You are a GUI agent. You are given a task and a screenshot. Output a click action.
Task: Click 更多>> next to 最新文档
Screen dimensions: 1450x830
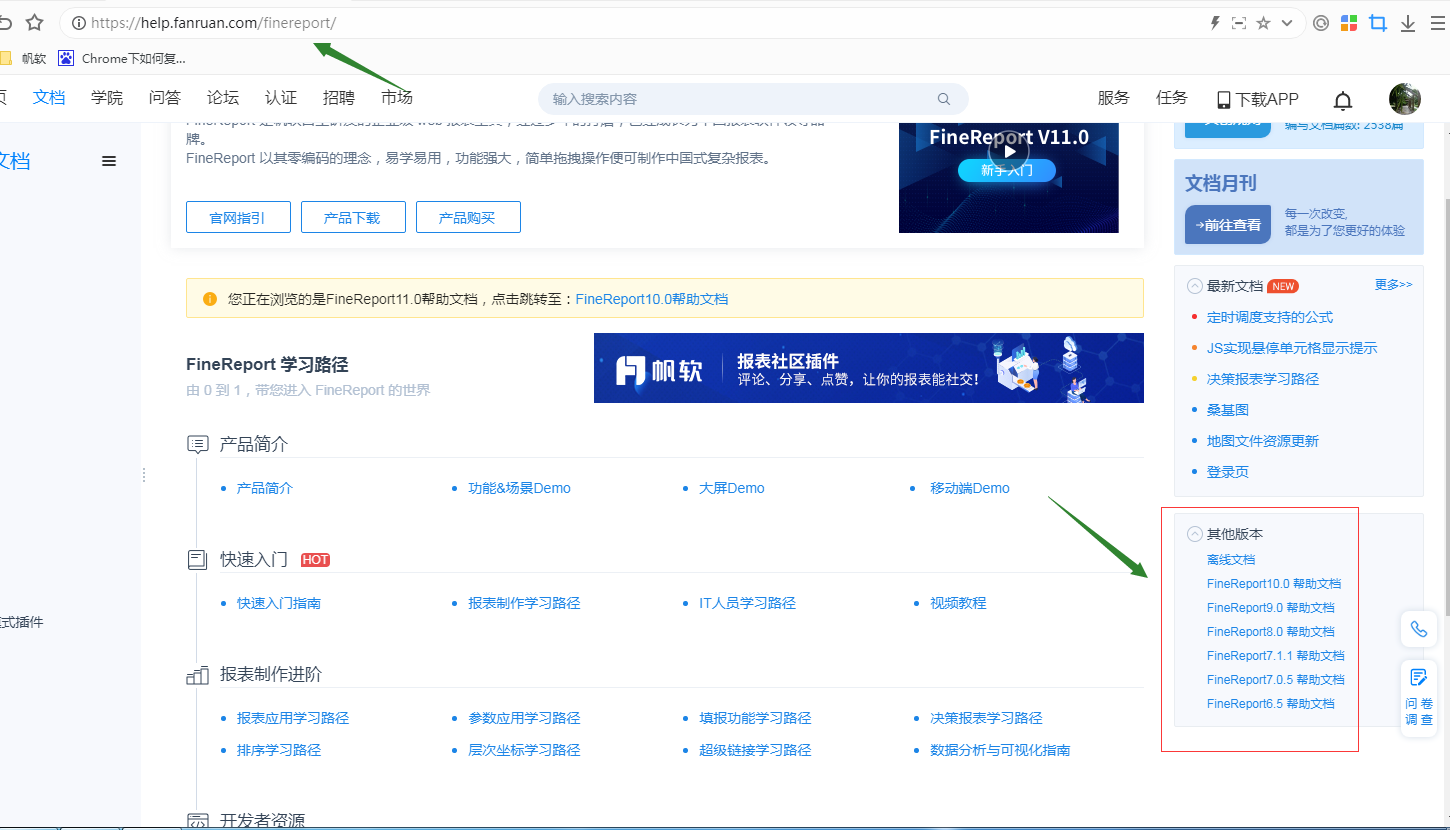1394,285
